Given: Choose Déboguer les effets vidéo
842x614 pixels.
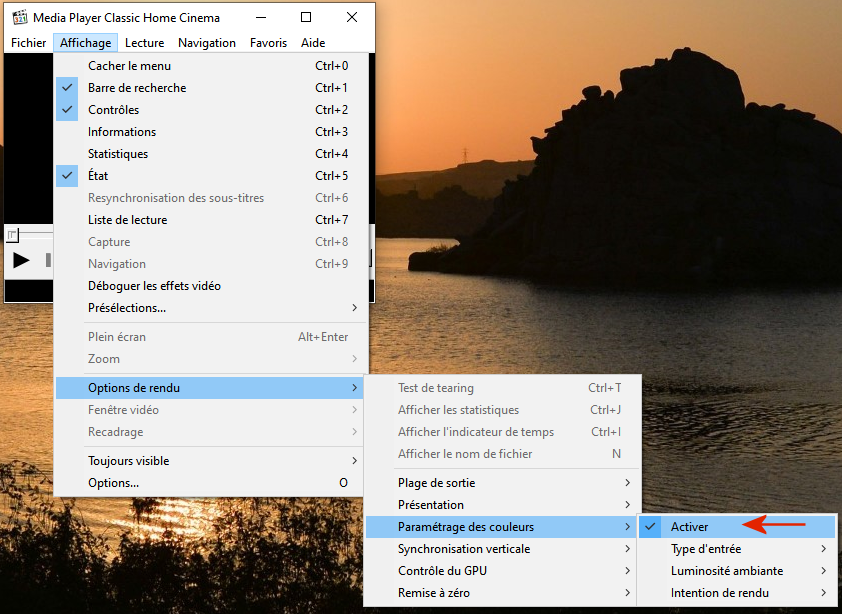Looking at the screenshot, I should 154,286.
